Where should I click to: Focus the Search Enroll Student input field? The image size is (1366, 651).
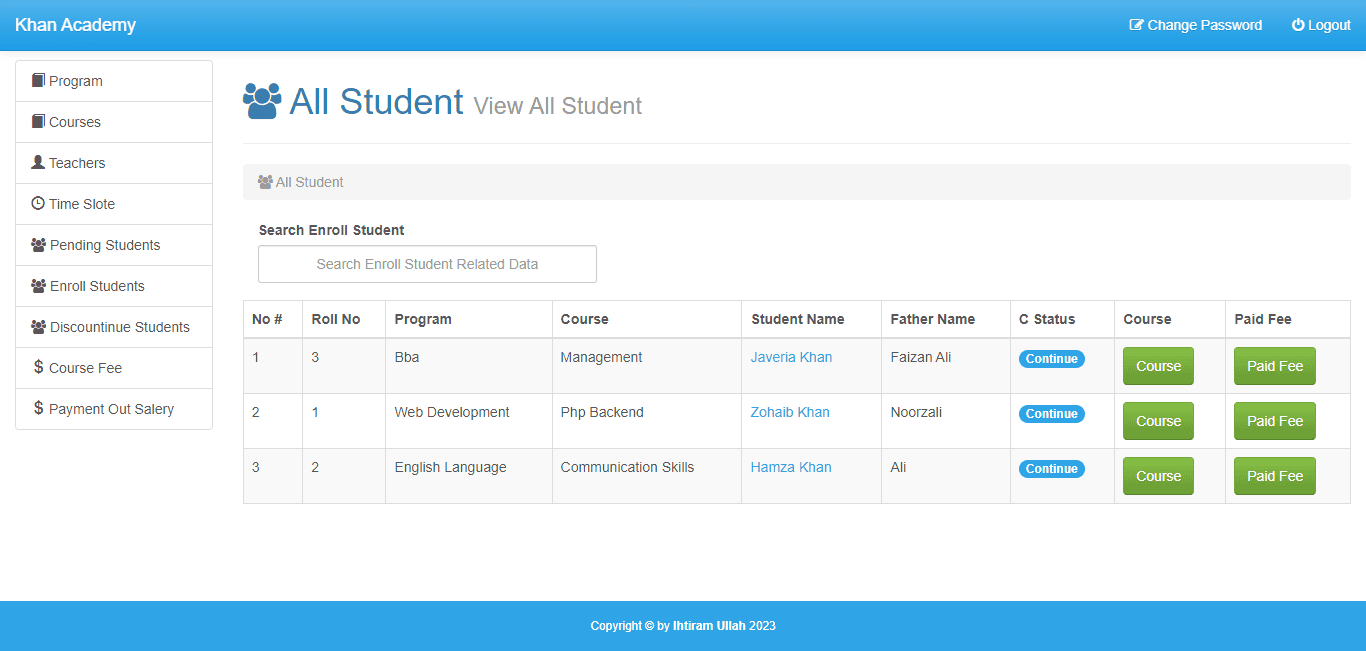427,264
